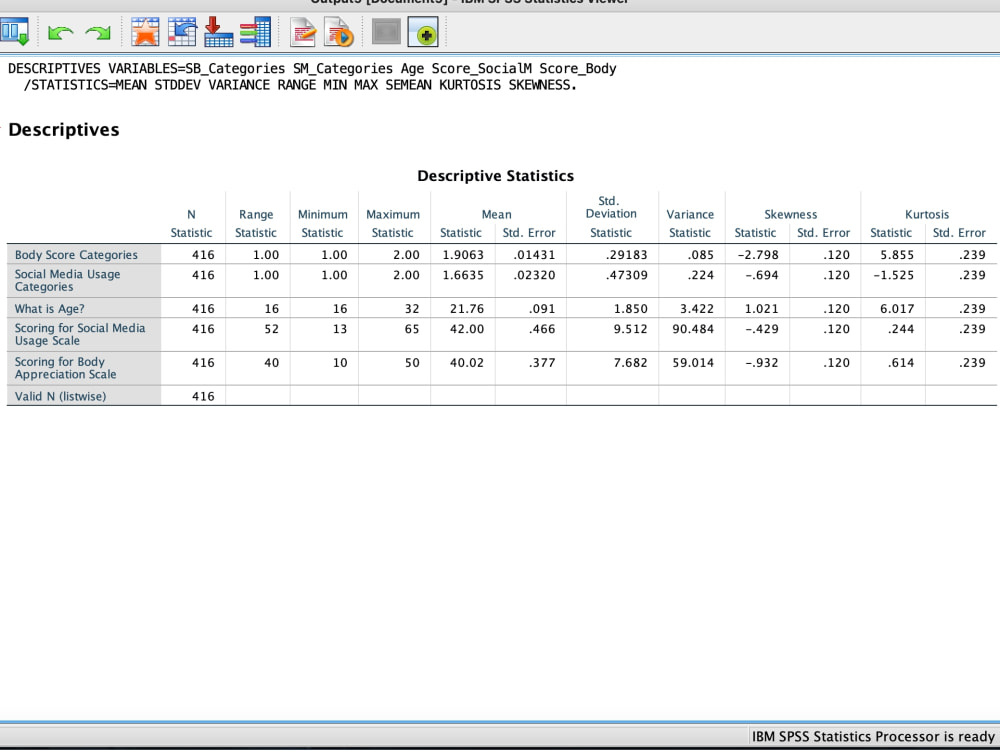Click the Insert Text document icon
1000x750 pixels.
tap(302, 31)
